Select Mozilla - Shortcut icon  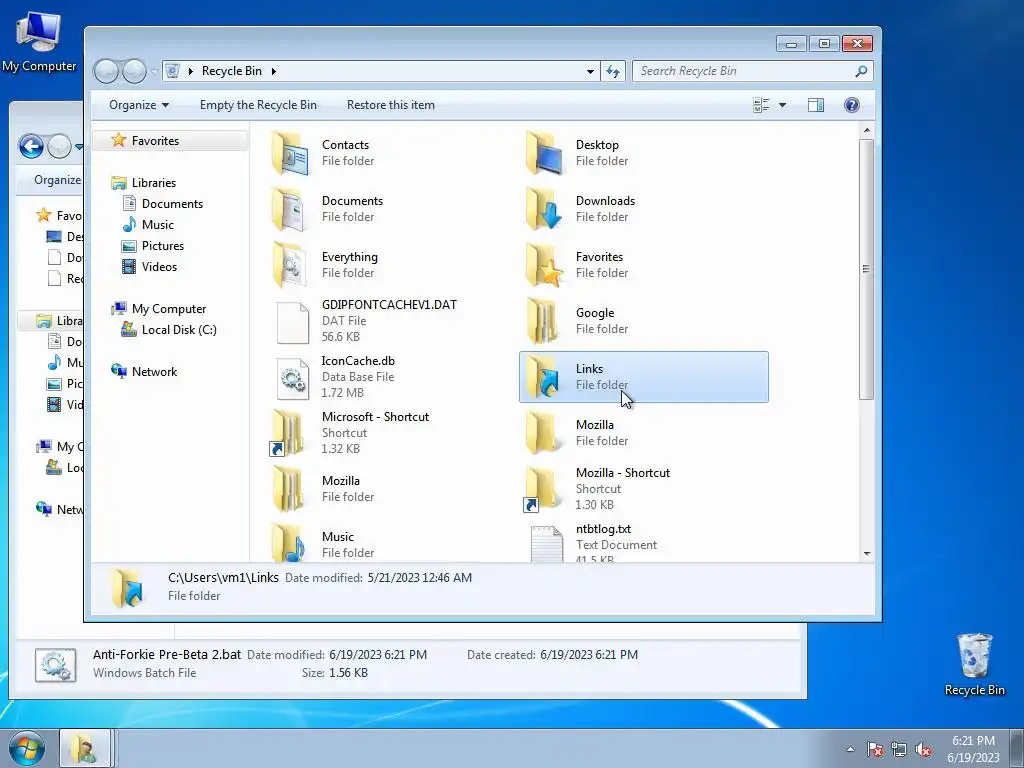point(542,488)
